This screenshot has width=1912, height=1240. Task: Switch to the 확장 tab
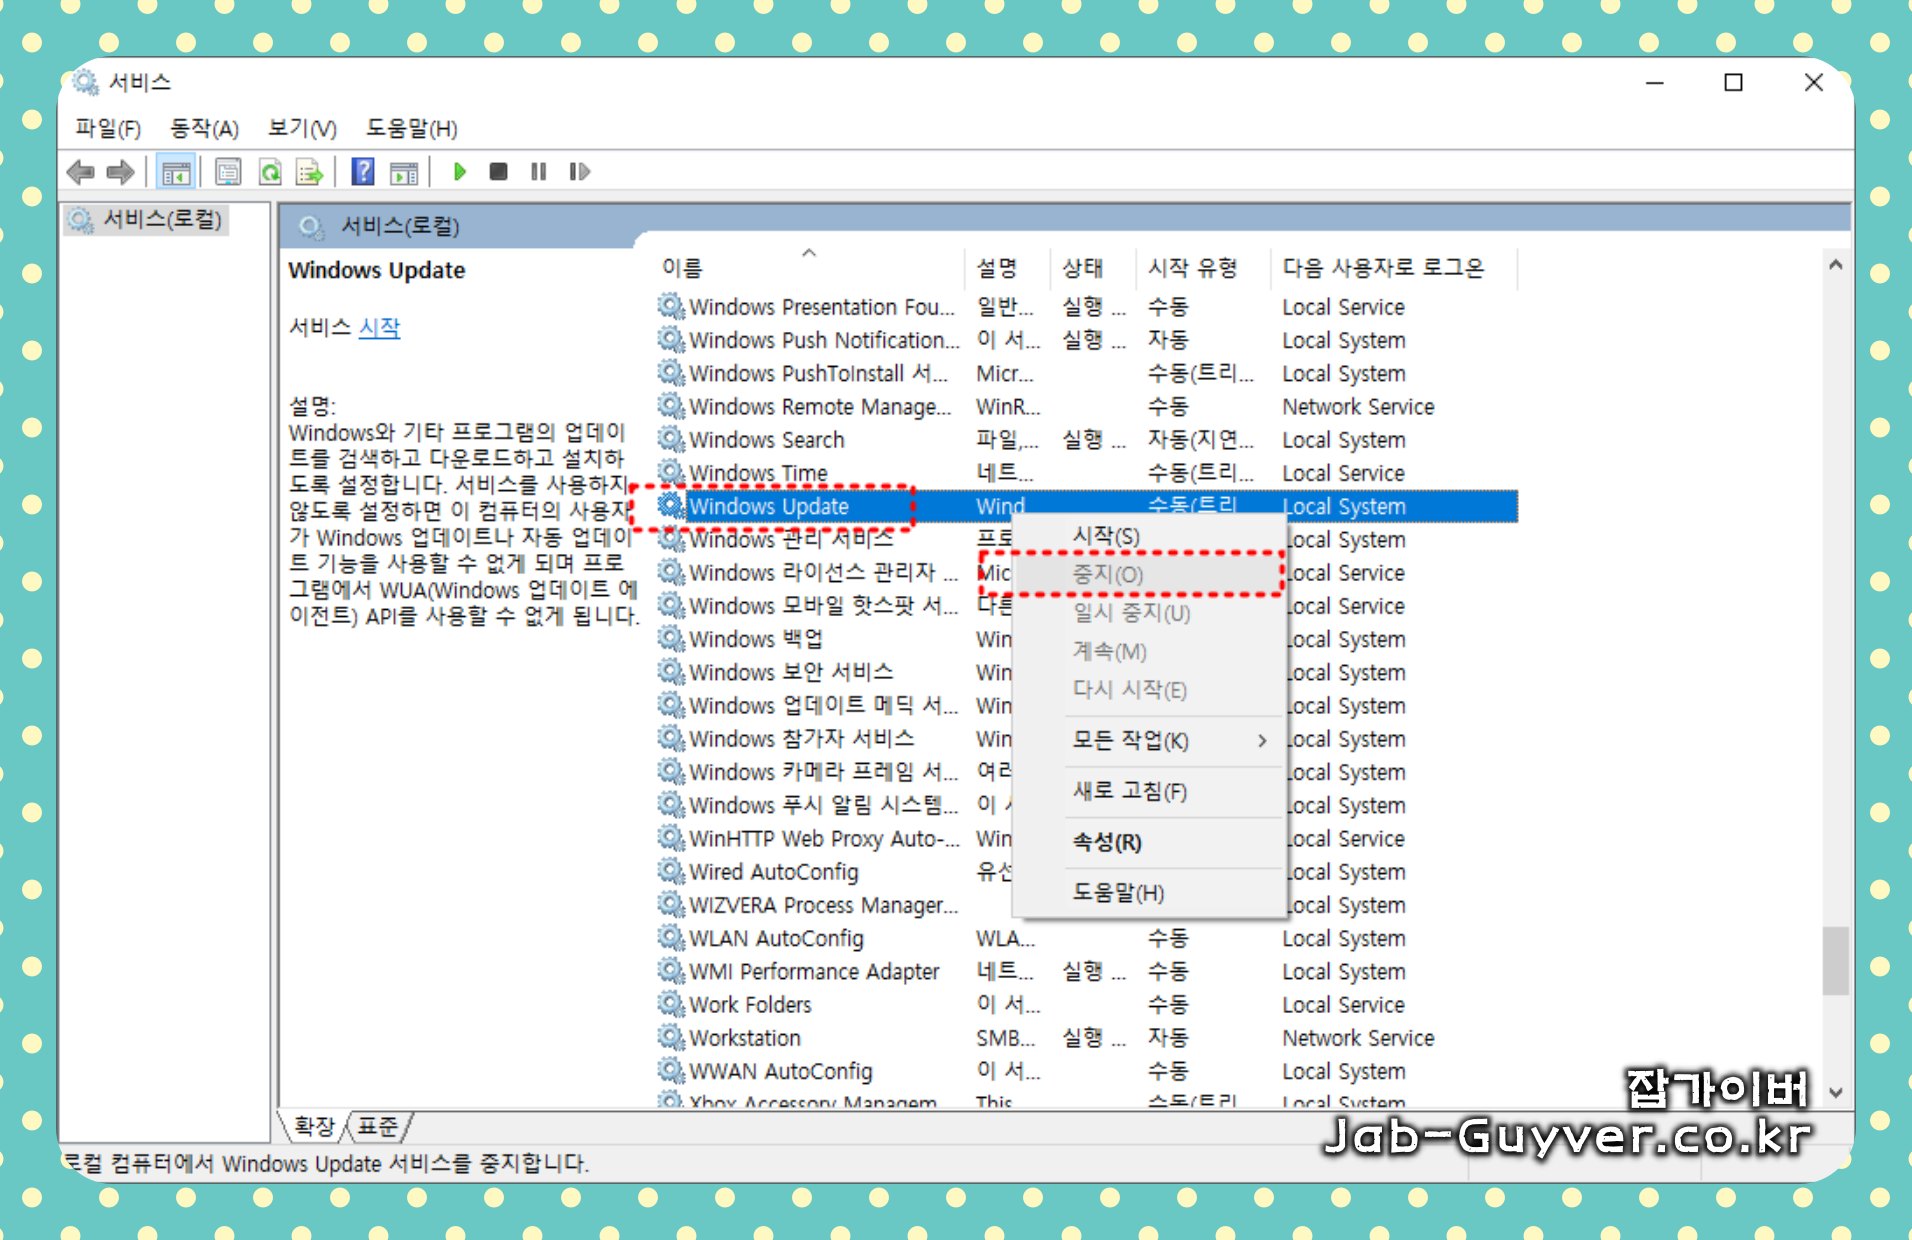coord(314,1127)
